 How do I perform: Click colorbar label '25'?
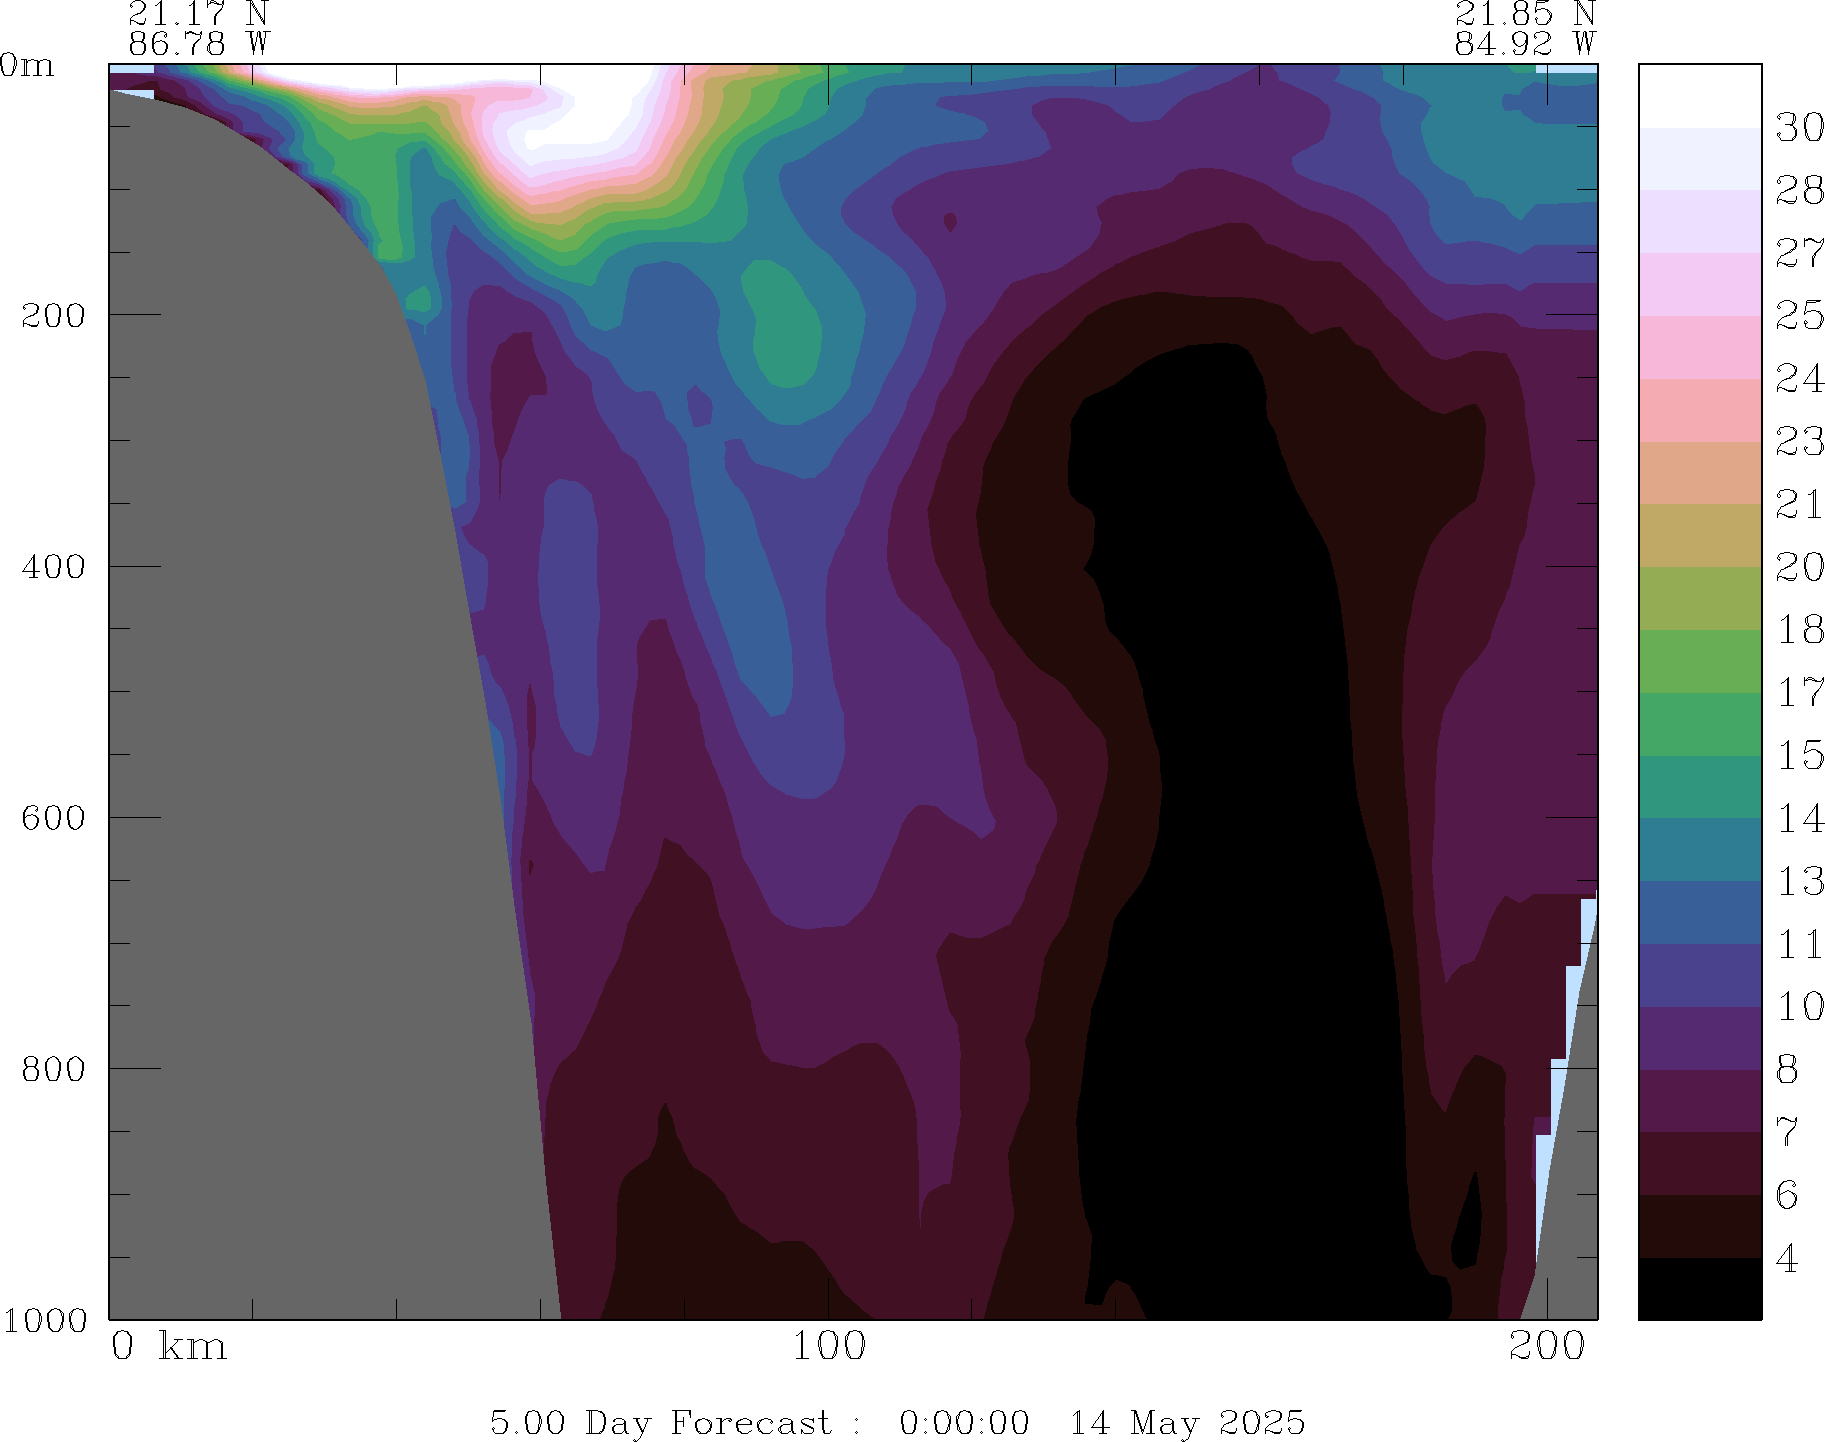[x=1800, y=316]
